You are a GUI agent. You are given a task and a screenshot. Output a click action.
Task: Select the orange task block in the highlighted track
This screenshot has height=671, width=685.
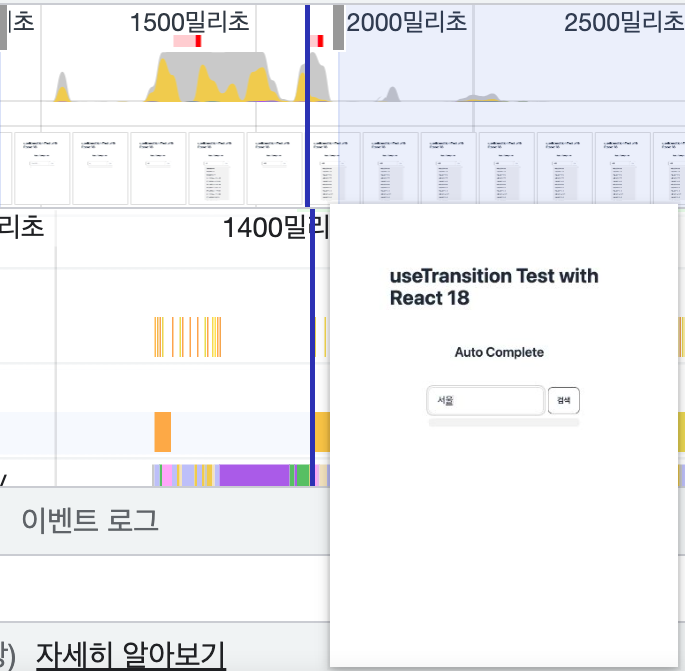pyautogui.click(x=163, y=432)
